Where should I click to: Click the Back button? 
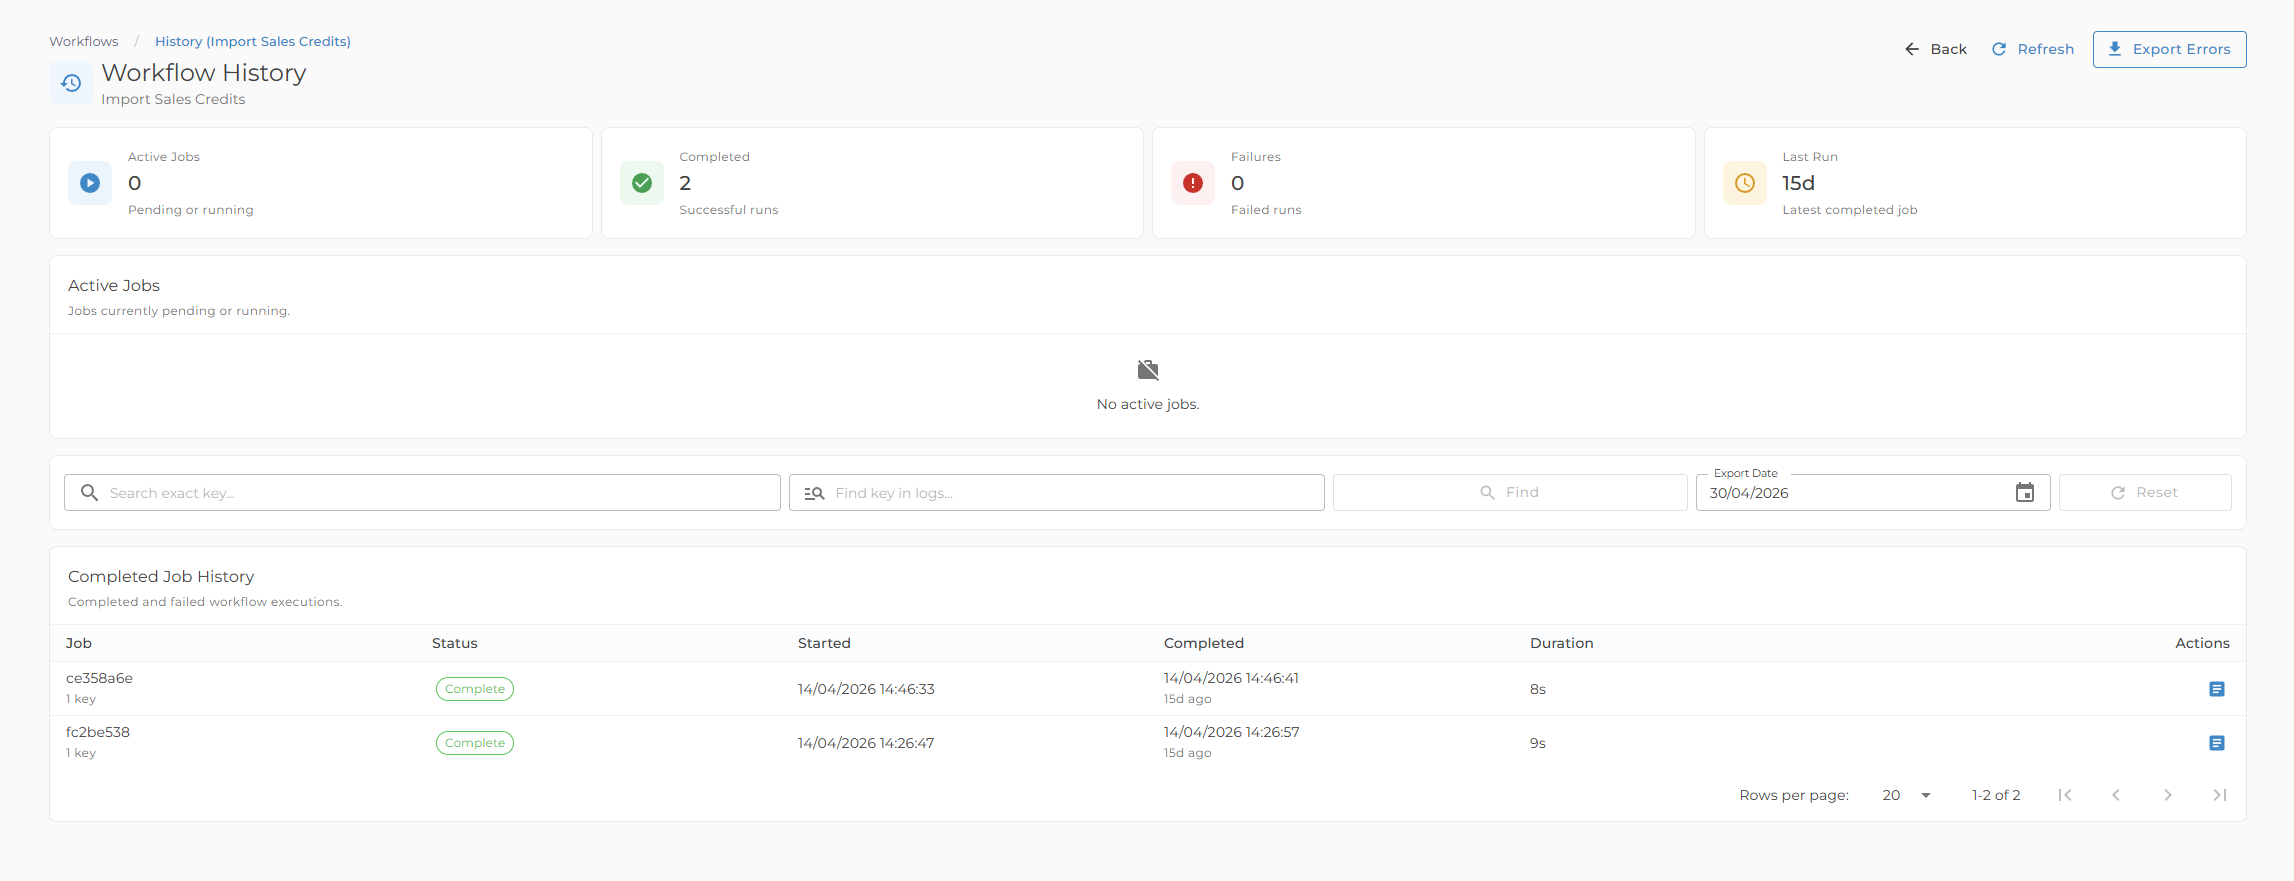tap(1936, 49)
